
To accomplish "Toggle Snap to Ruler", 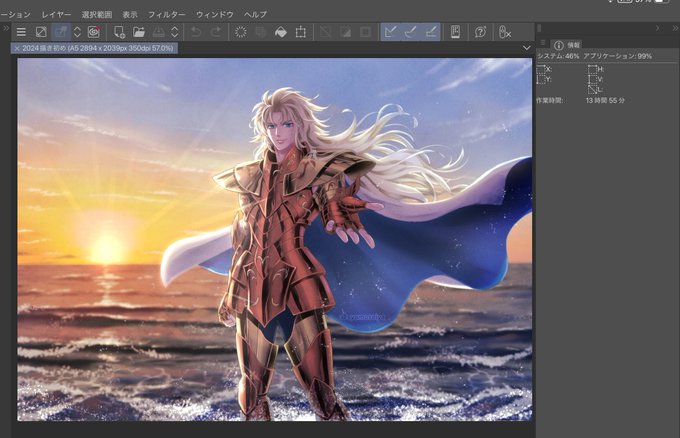I will [390, 32].
